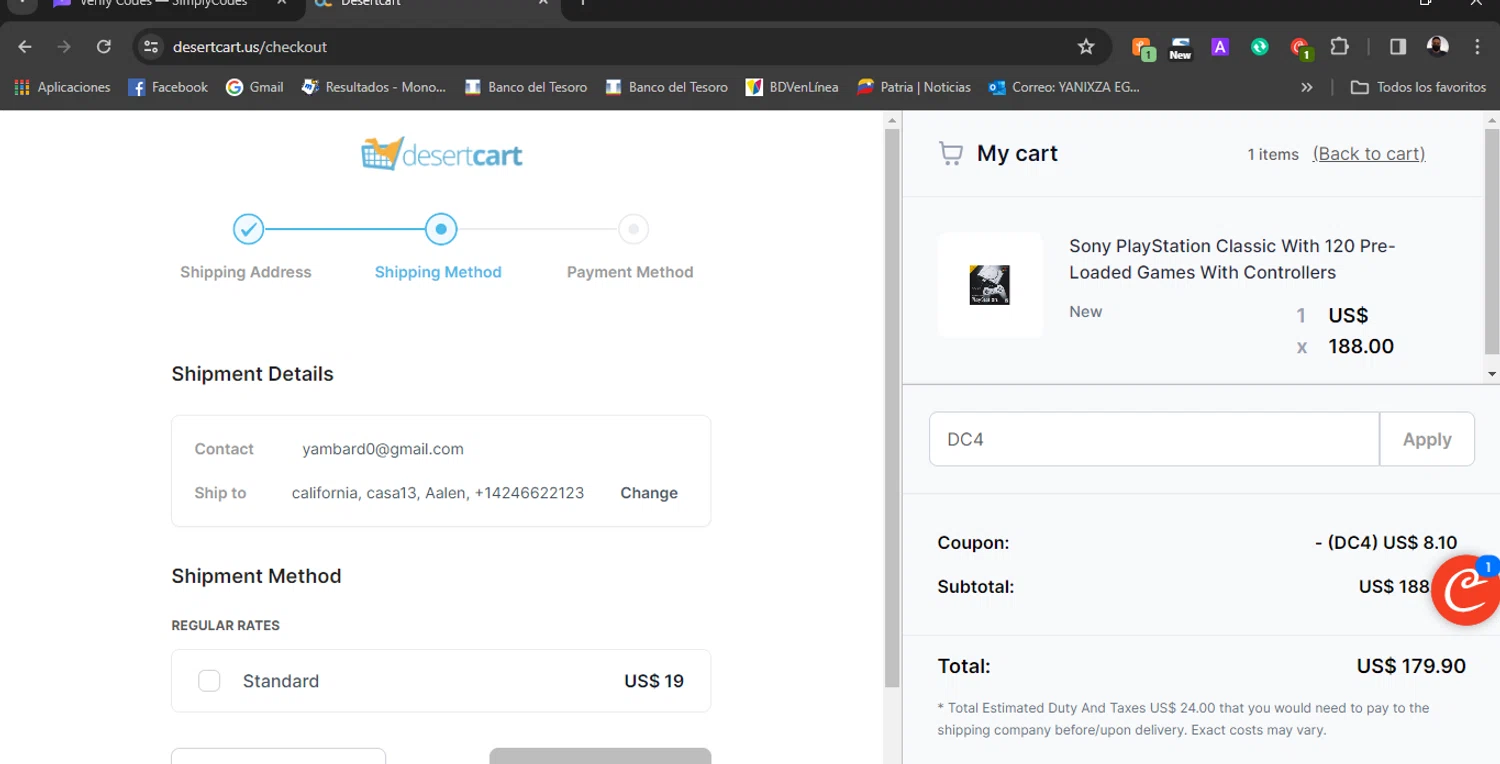Apply the DC4 coupon code
Image resolution: width=1500 pixels, height=764 pixels.
1427,439
